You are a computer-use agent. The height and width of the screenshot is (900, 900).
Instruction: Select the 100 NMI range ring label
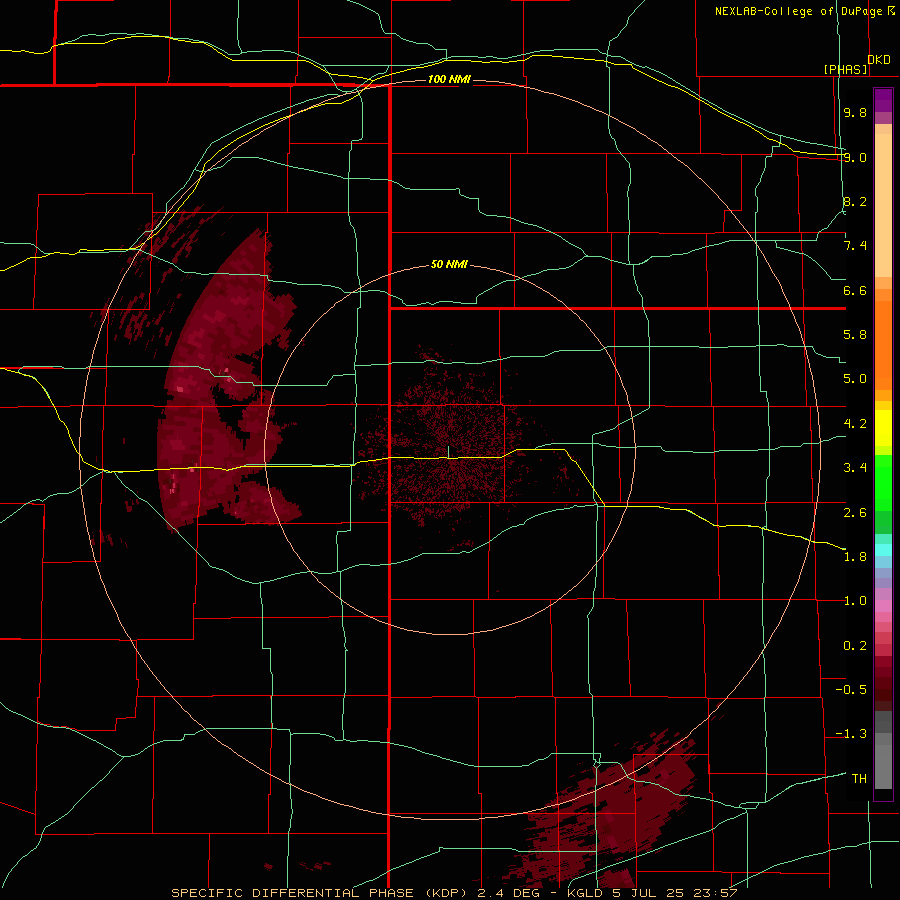pos(449,79)
